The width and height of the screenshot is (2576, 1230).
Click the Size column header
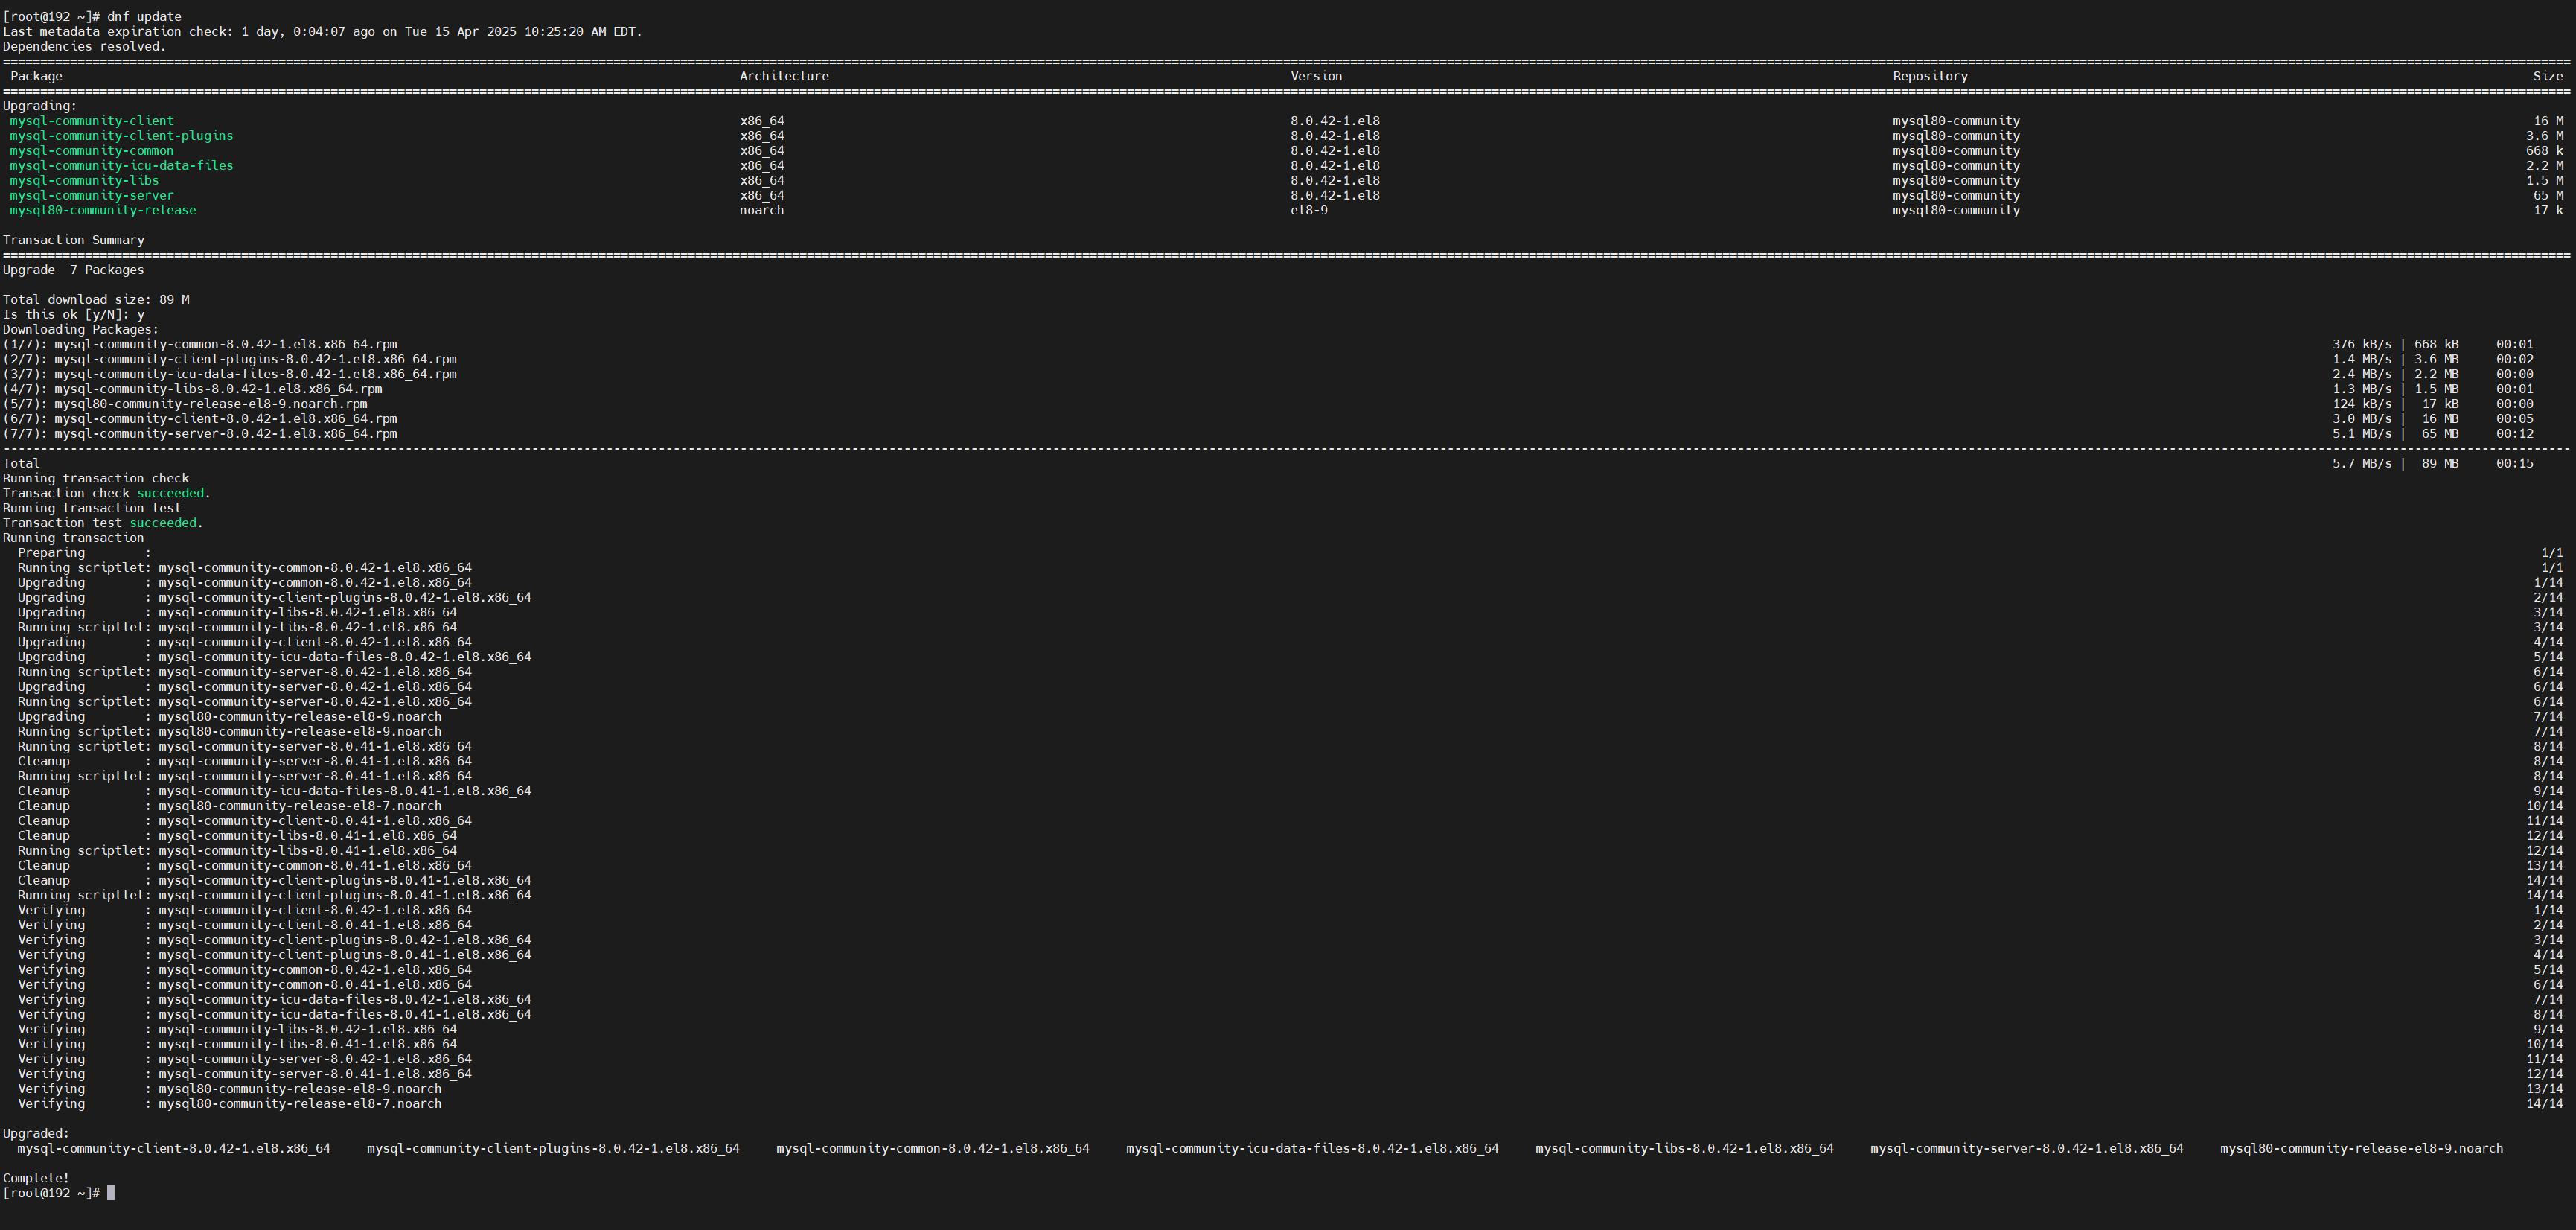(x=2547, y=76)
